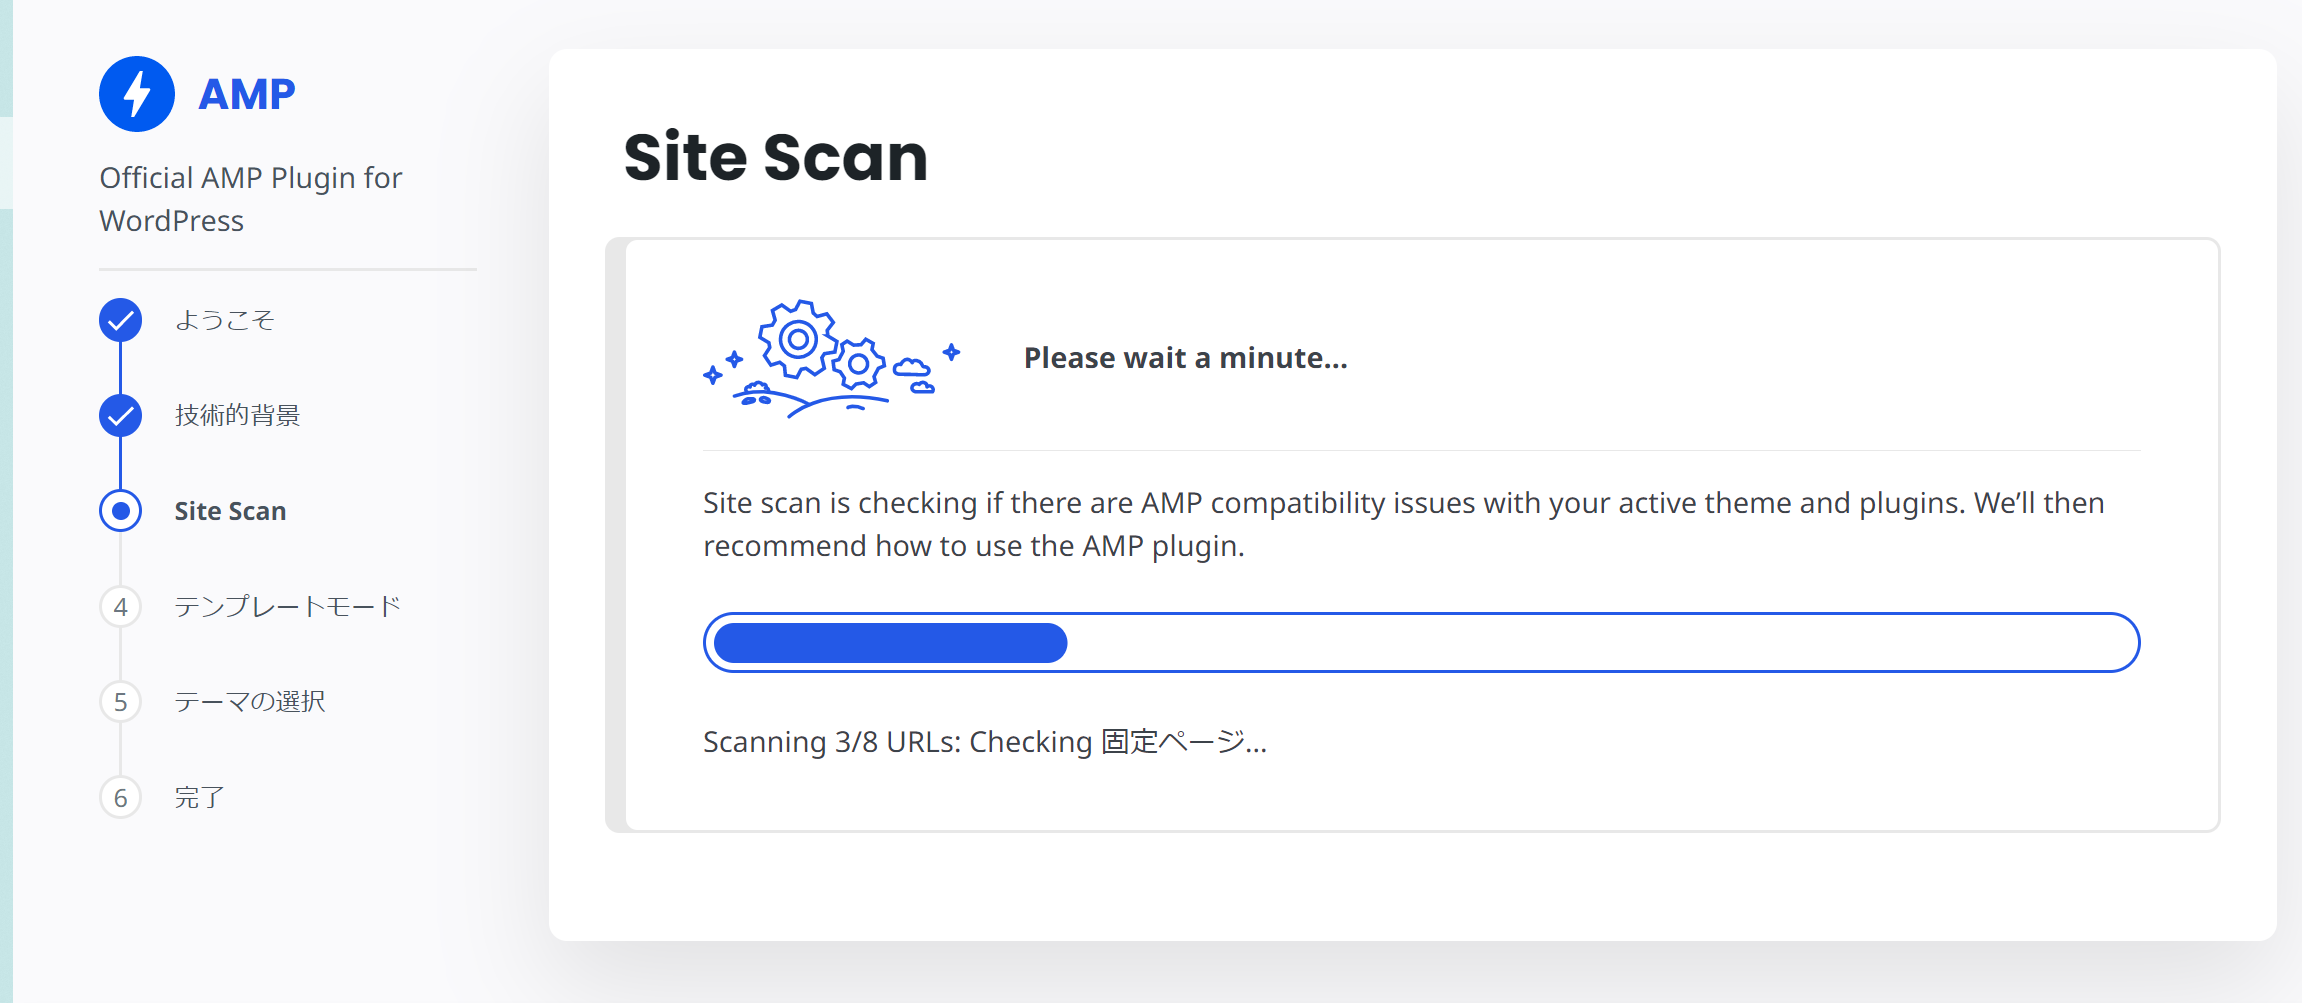Click the step 5 number circle
The width and height of the screenshot is (2302, 1003).
[x=121, y=702]
